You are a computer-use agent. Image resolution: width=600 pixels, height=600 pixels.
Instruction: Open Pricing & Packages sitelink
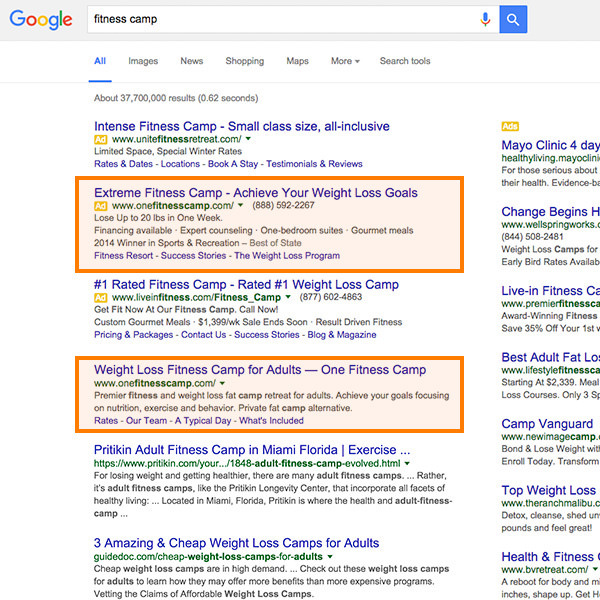pyautogui.click(x=134, y=335)
